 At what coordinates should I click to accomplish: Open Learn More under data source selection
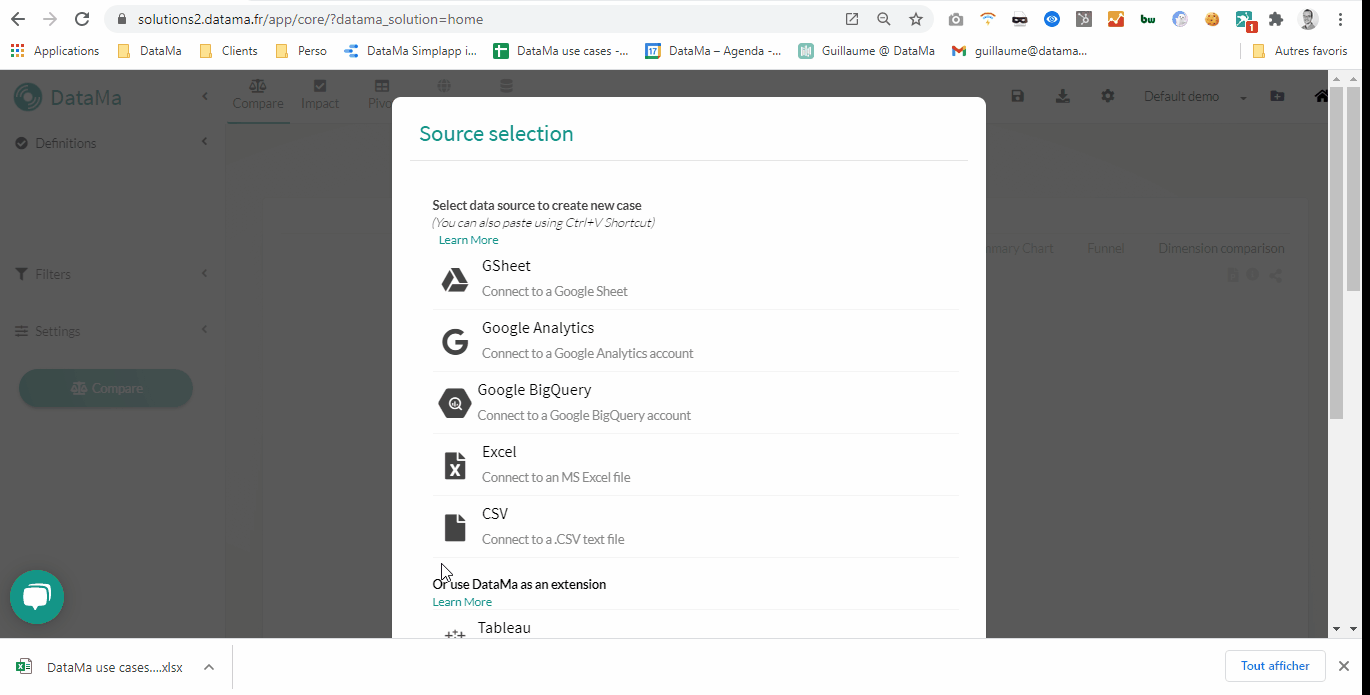[468, 240]
